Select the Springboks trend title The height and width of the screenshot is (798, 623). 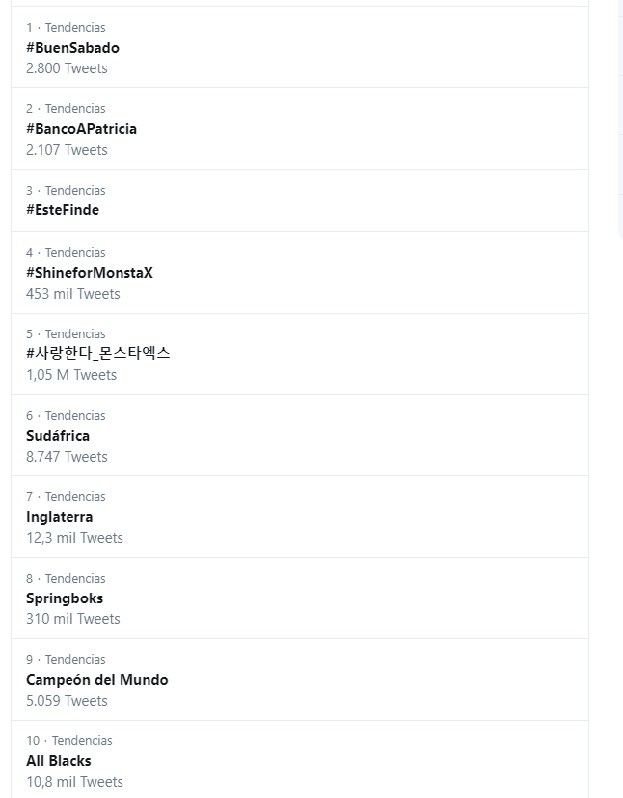(x=64, y=598)
